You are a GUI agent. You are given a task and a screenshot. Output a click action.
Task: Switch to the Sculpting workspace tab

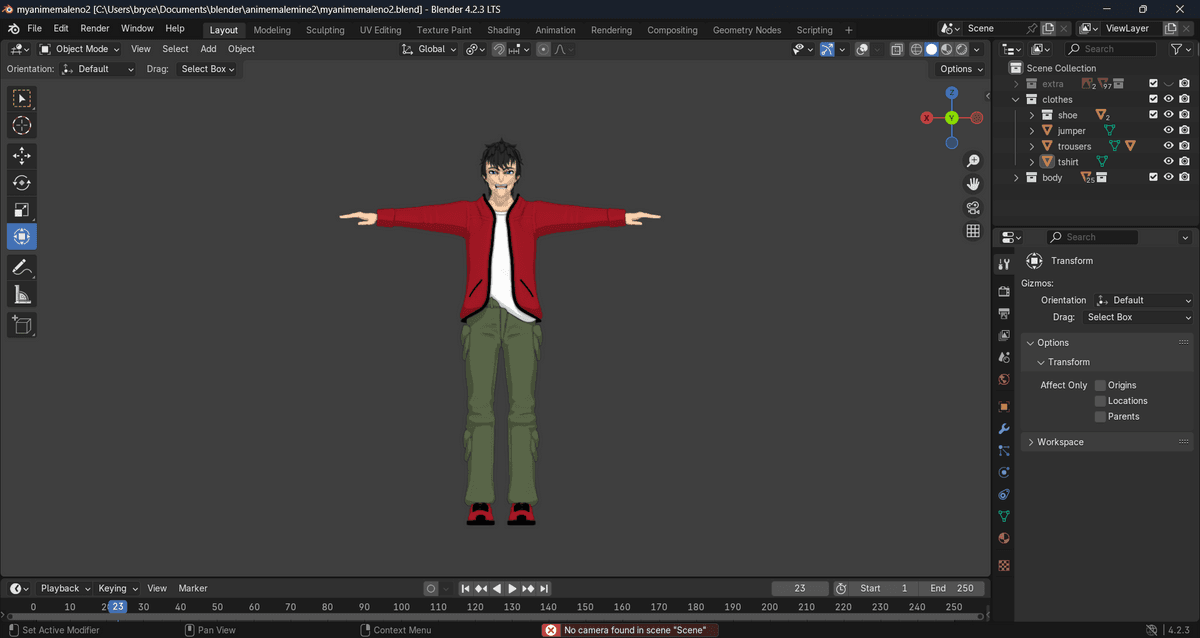325,30
